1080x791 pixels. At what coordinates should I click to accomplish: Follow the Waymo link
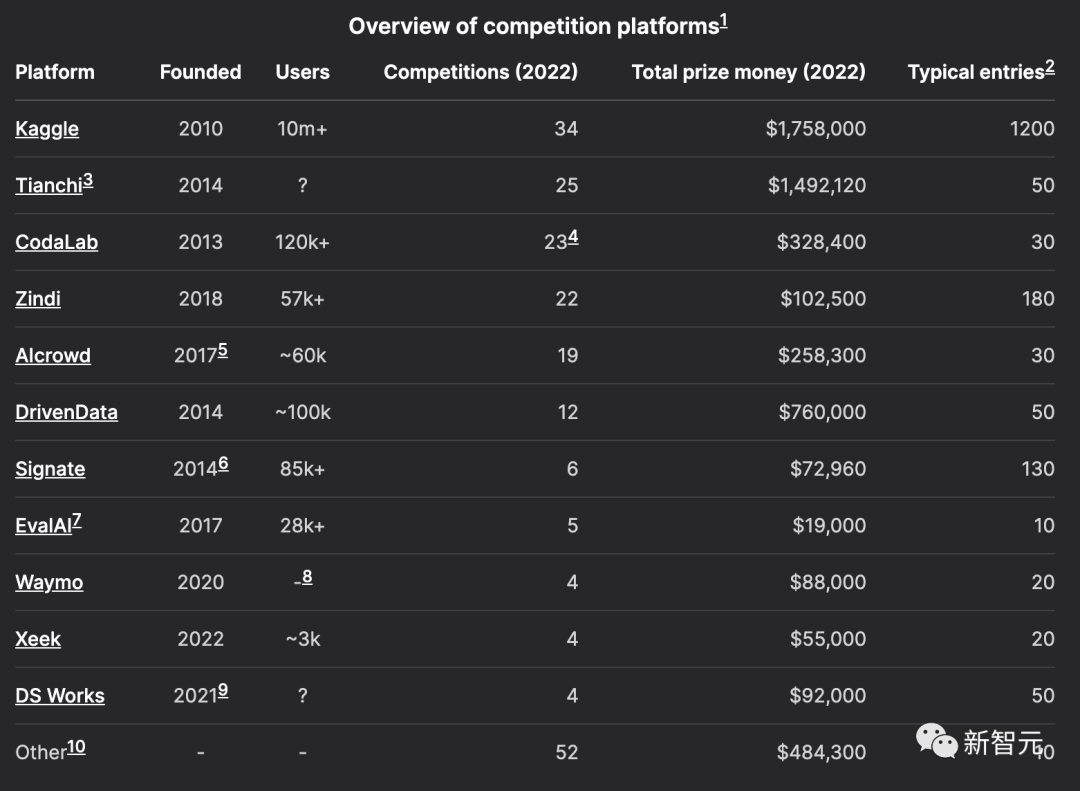click(x=49, y=582)
